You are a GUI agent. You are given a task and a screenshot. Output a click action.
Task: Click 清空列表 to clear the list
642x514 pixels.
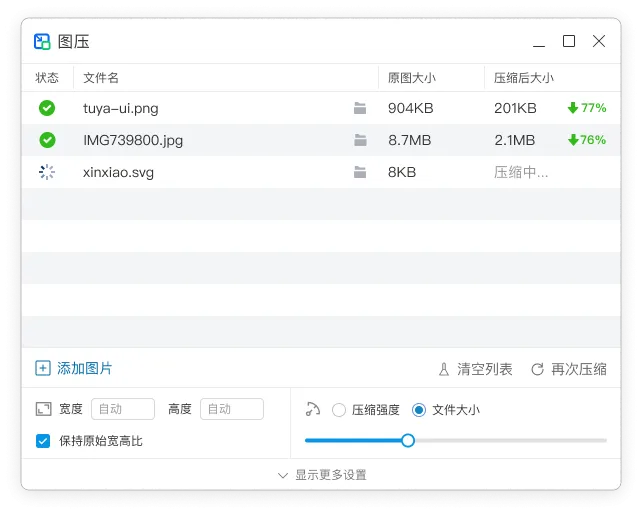click(x=475, y=369)
